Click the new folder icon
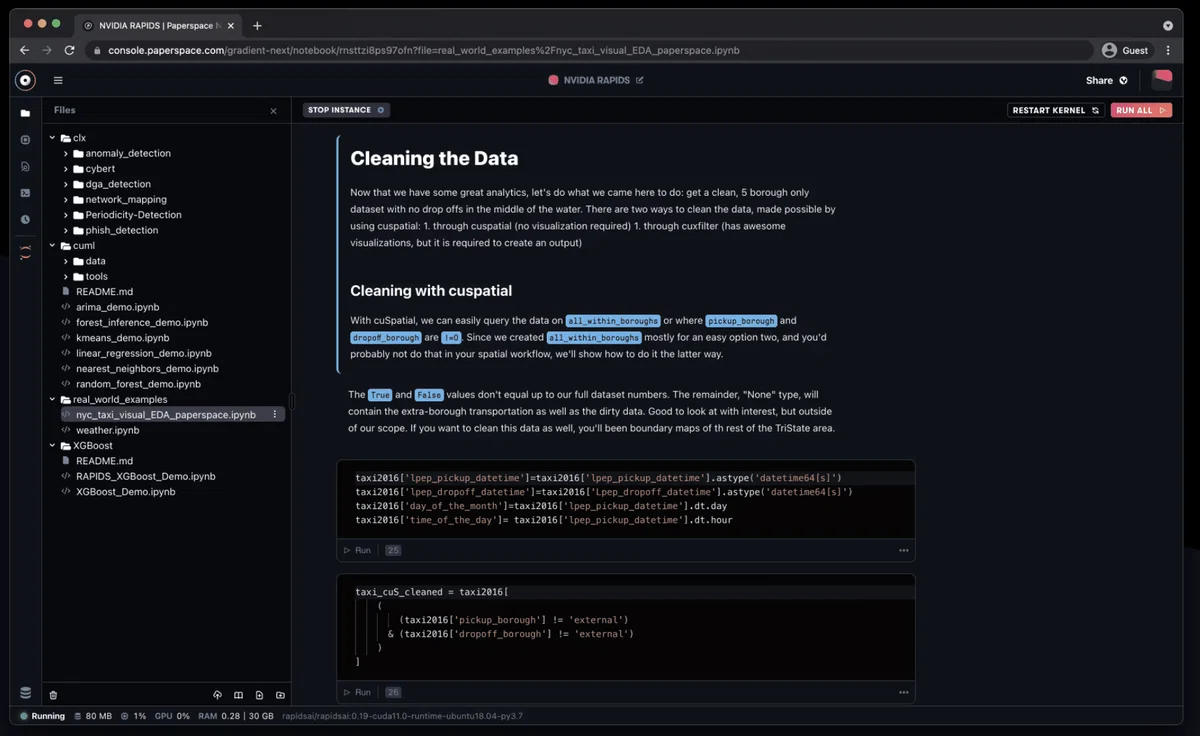 coord(280,695)
